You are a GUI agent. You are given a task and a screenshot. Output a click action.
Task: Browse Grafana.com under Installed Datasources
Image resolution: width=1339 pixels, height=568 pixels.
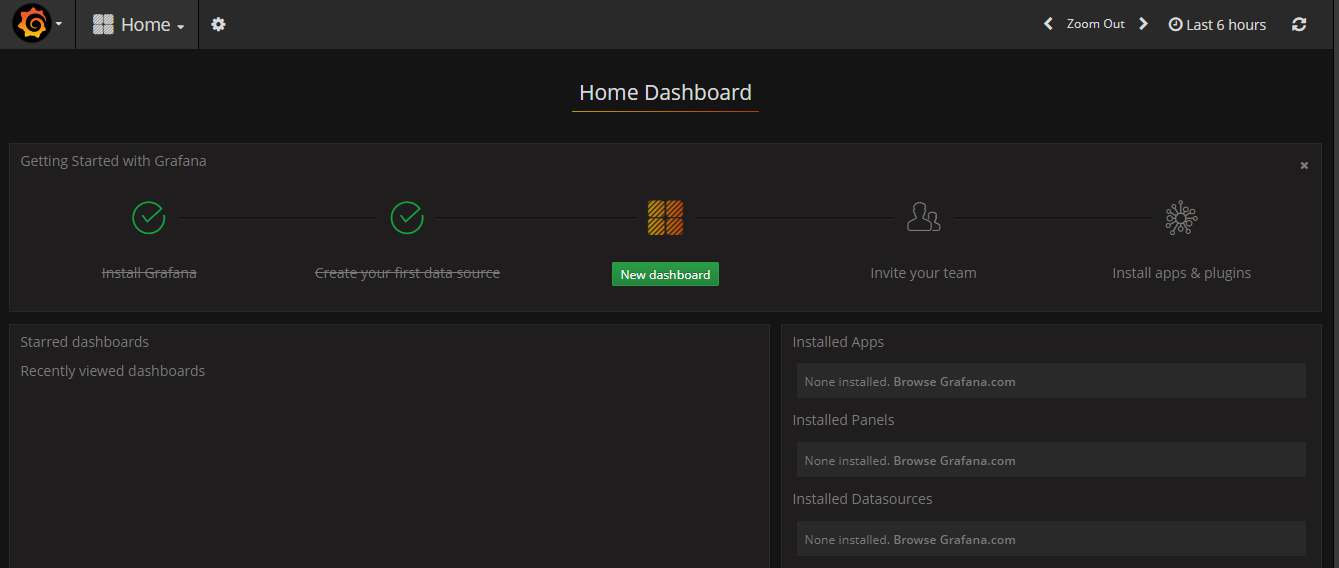click(x=954, y=540)
